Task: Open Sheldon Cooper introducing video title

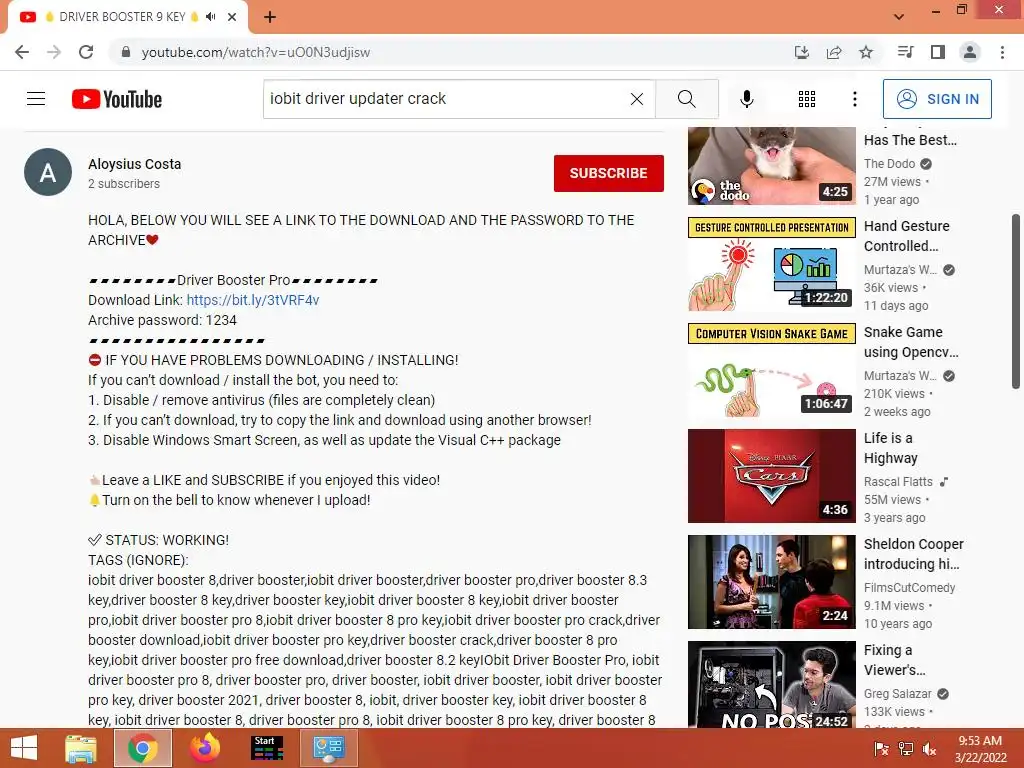Action: (914, 554)
